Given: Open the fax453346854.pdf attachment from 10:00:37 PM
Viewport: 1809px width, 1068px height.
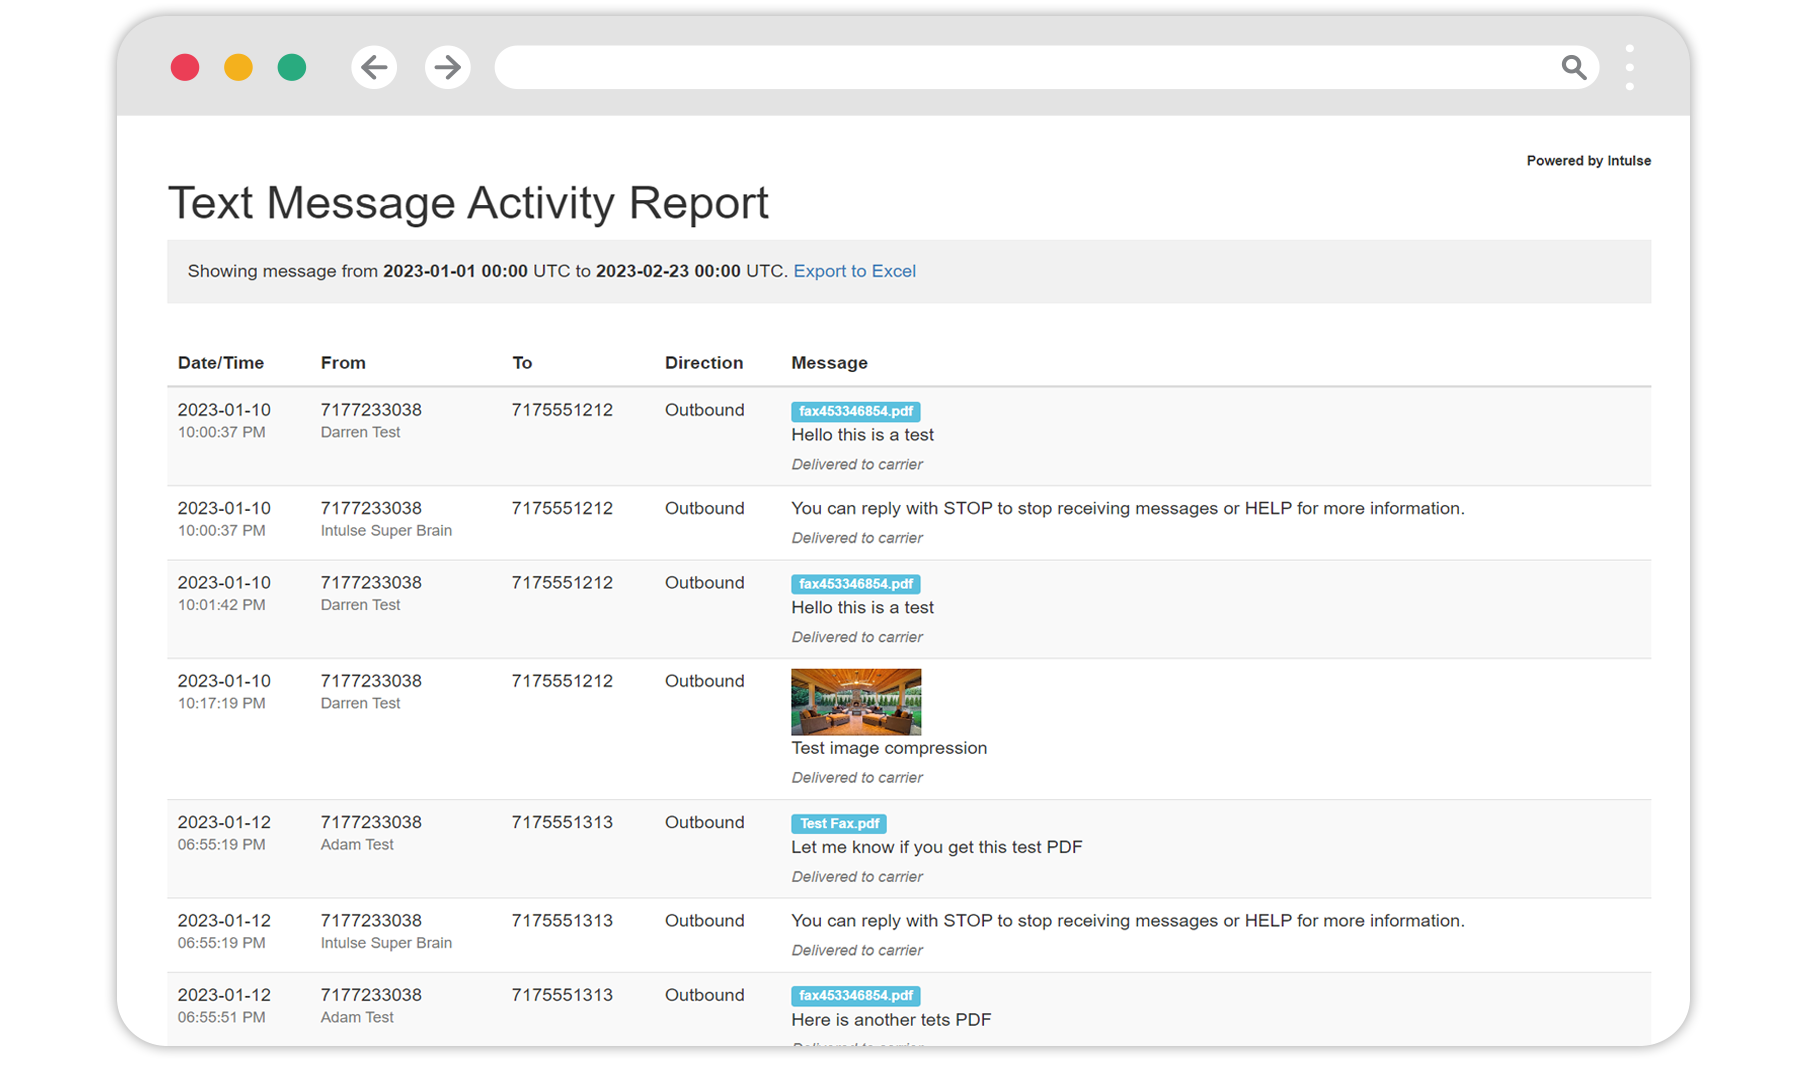Looking at the screenshot, I should pyautogui.click(x=855, y=411).
